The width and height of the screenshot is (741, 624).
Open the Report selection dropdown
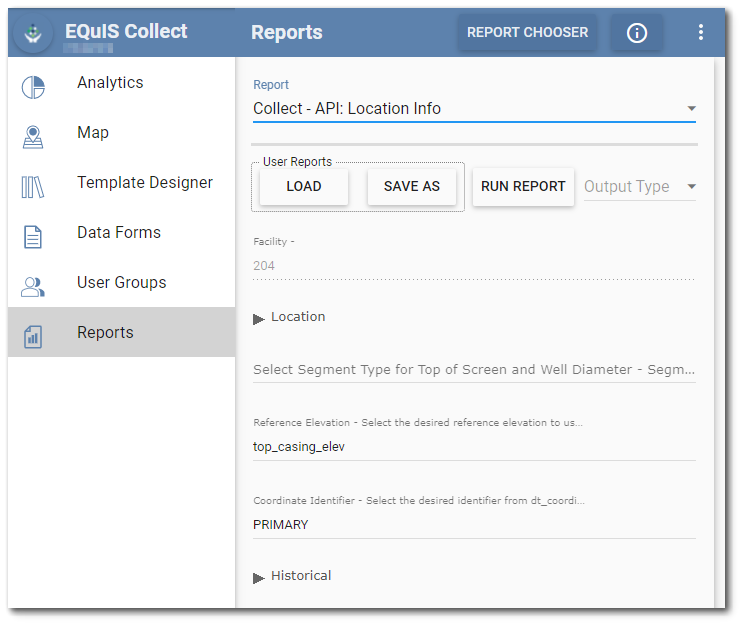(x=474, y=109)
